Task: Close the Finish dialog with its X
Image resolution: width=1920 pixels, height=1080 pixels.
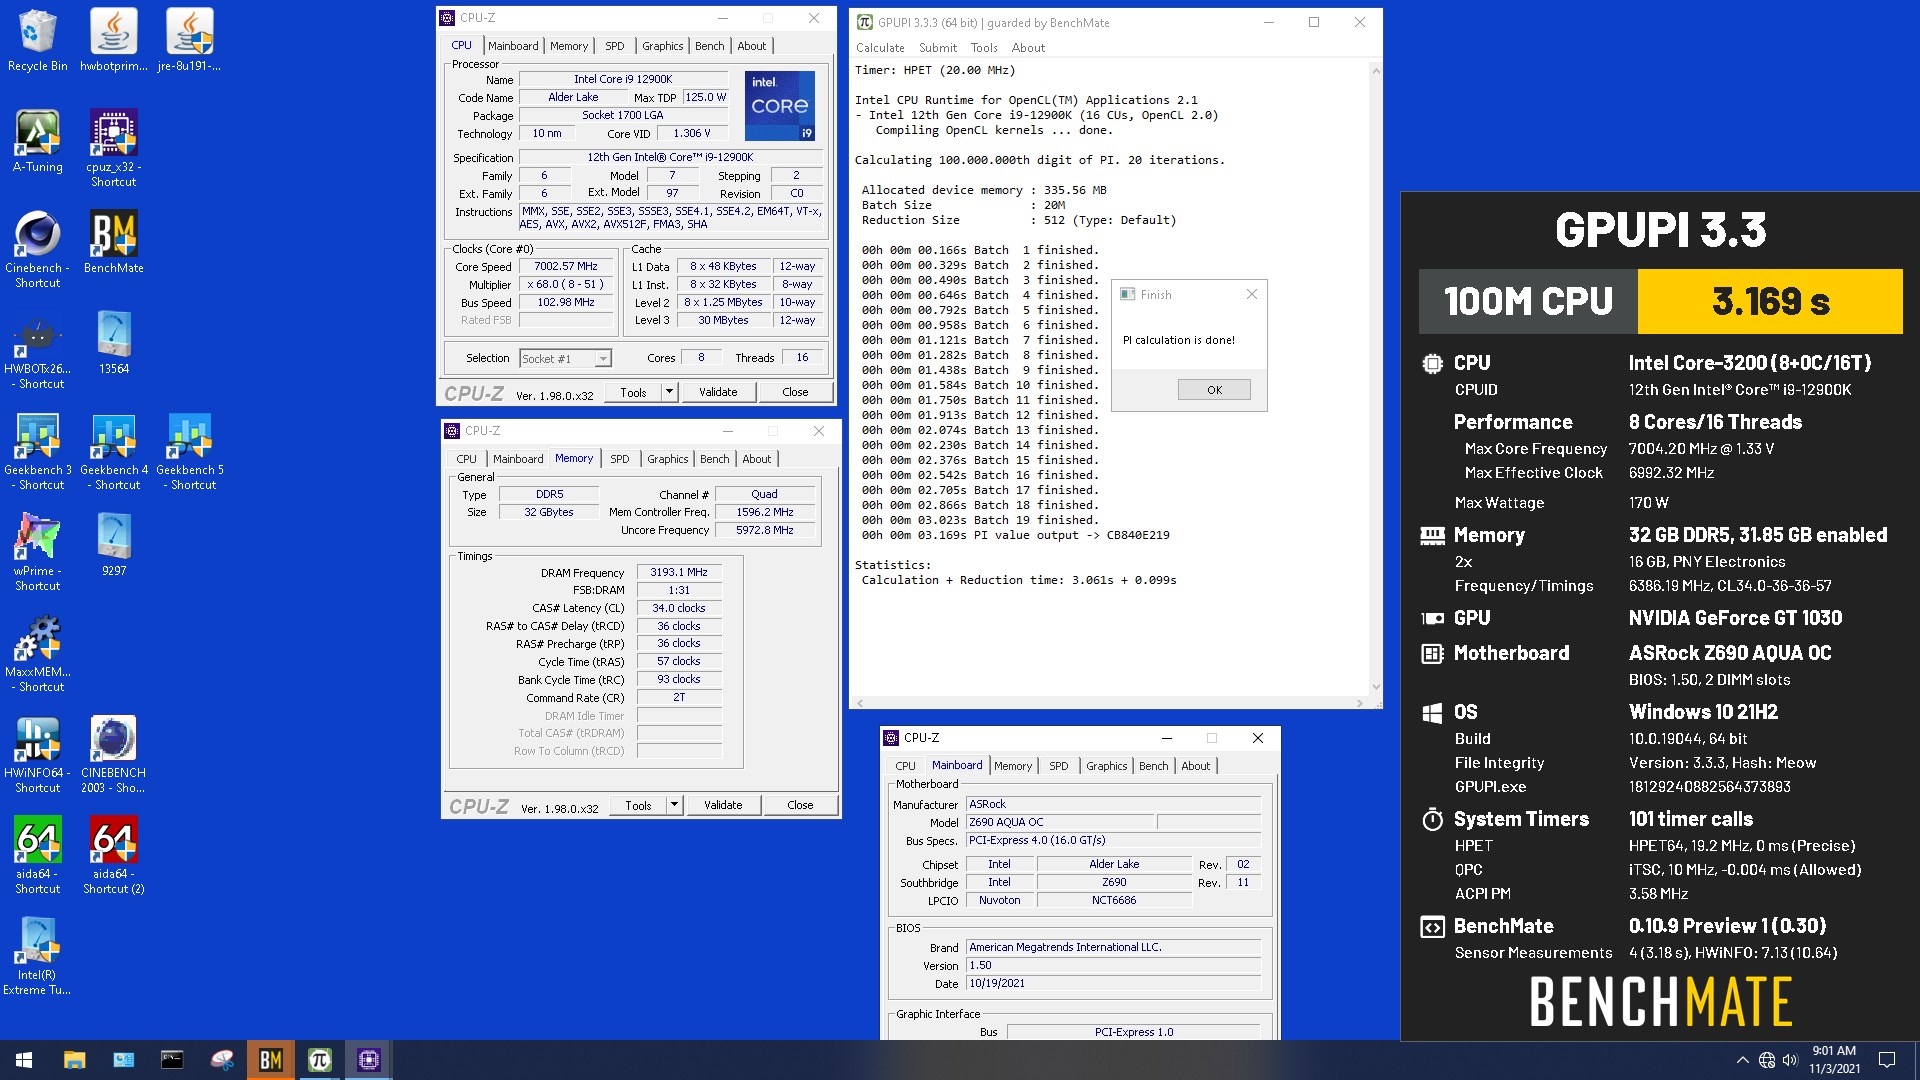Action: click(1251, 294)
